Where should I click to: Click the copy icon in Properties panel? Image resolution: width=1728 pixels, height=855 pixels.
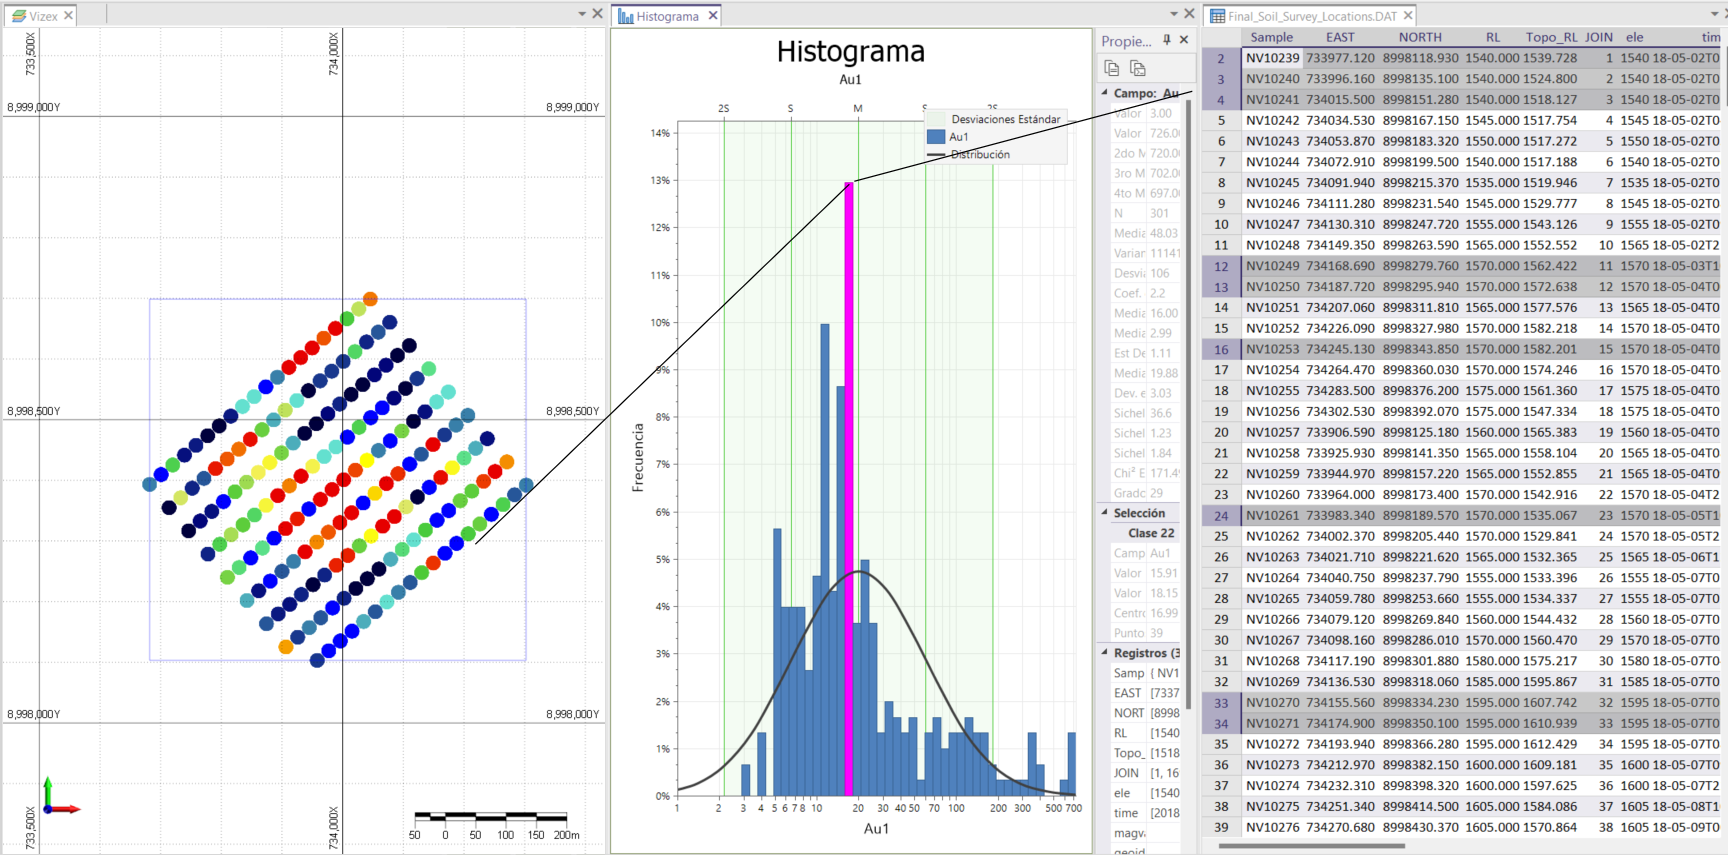click(x=1112, y=68)
